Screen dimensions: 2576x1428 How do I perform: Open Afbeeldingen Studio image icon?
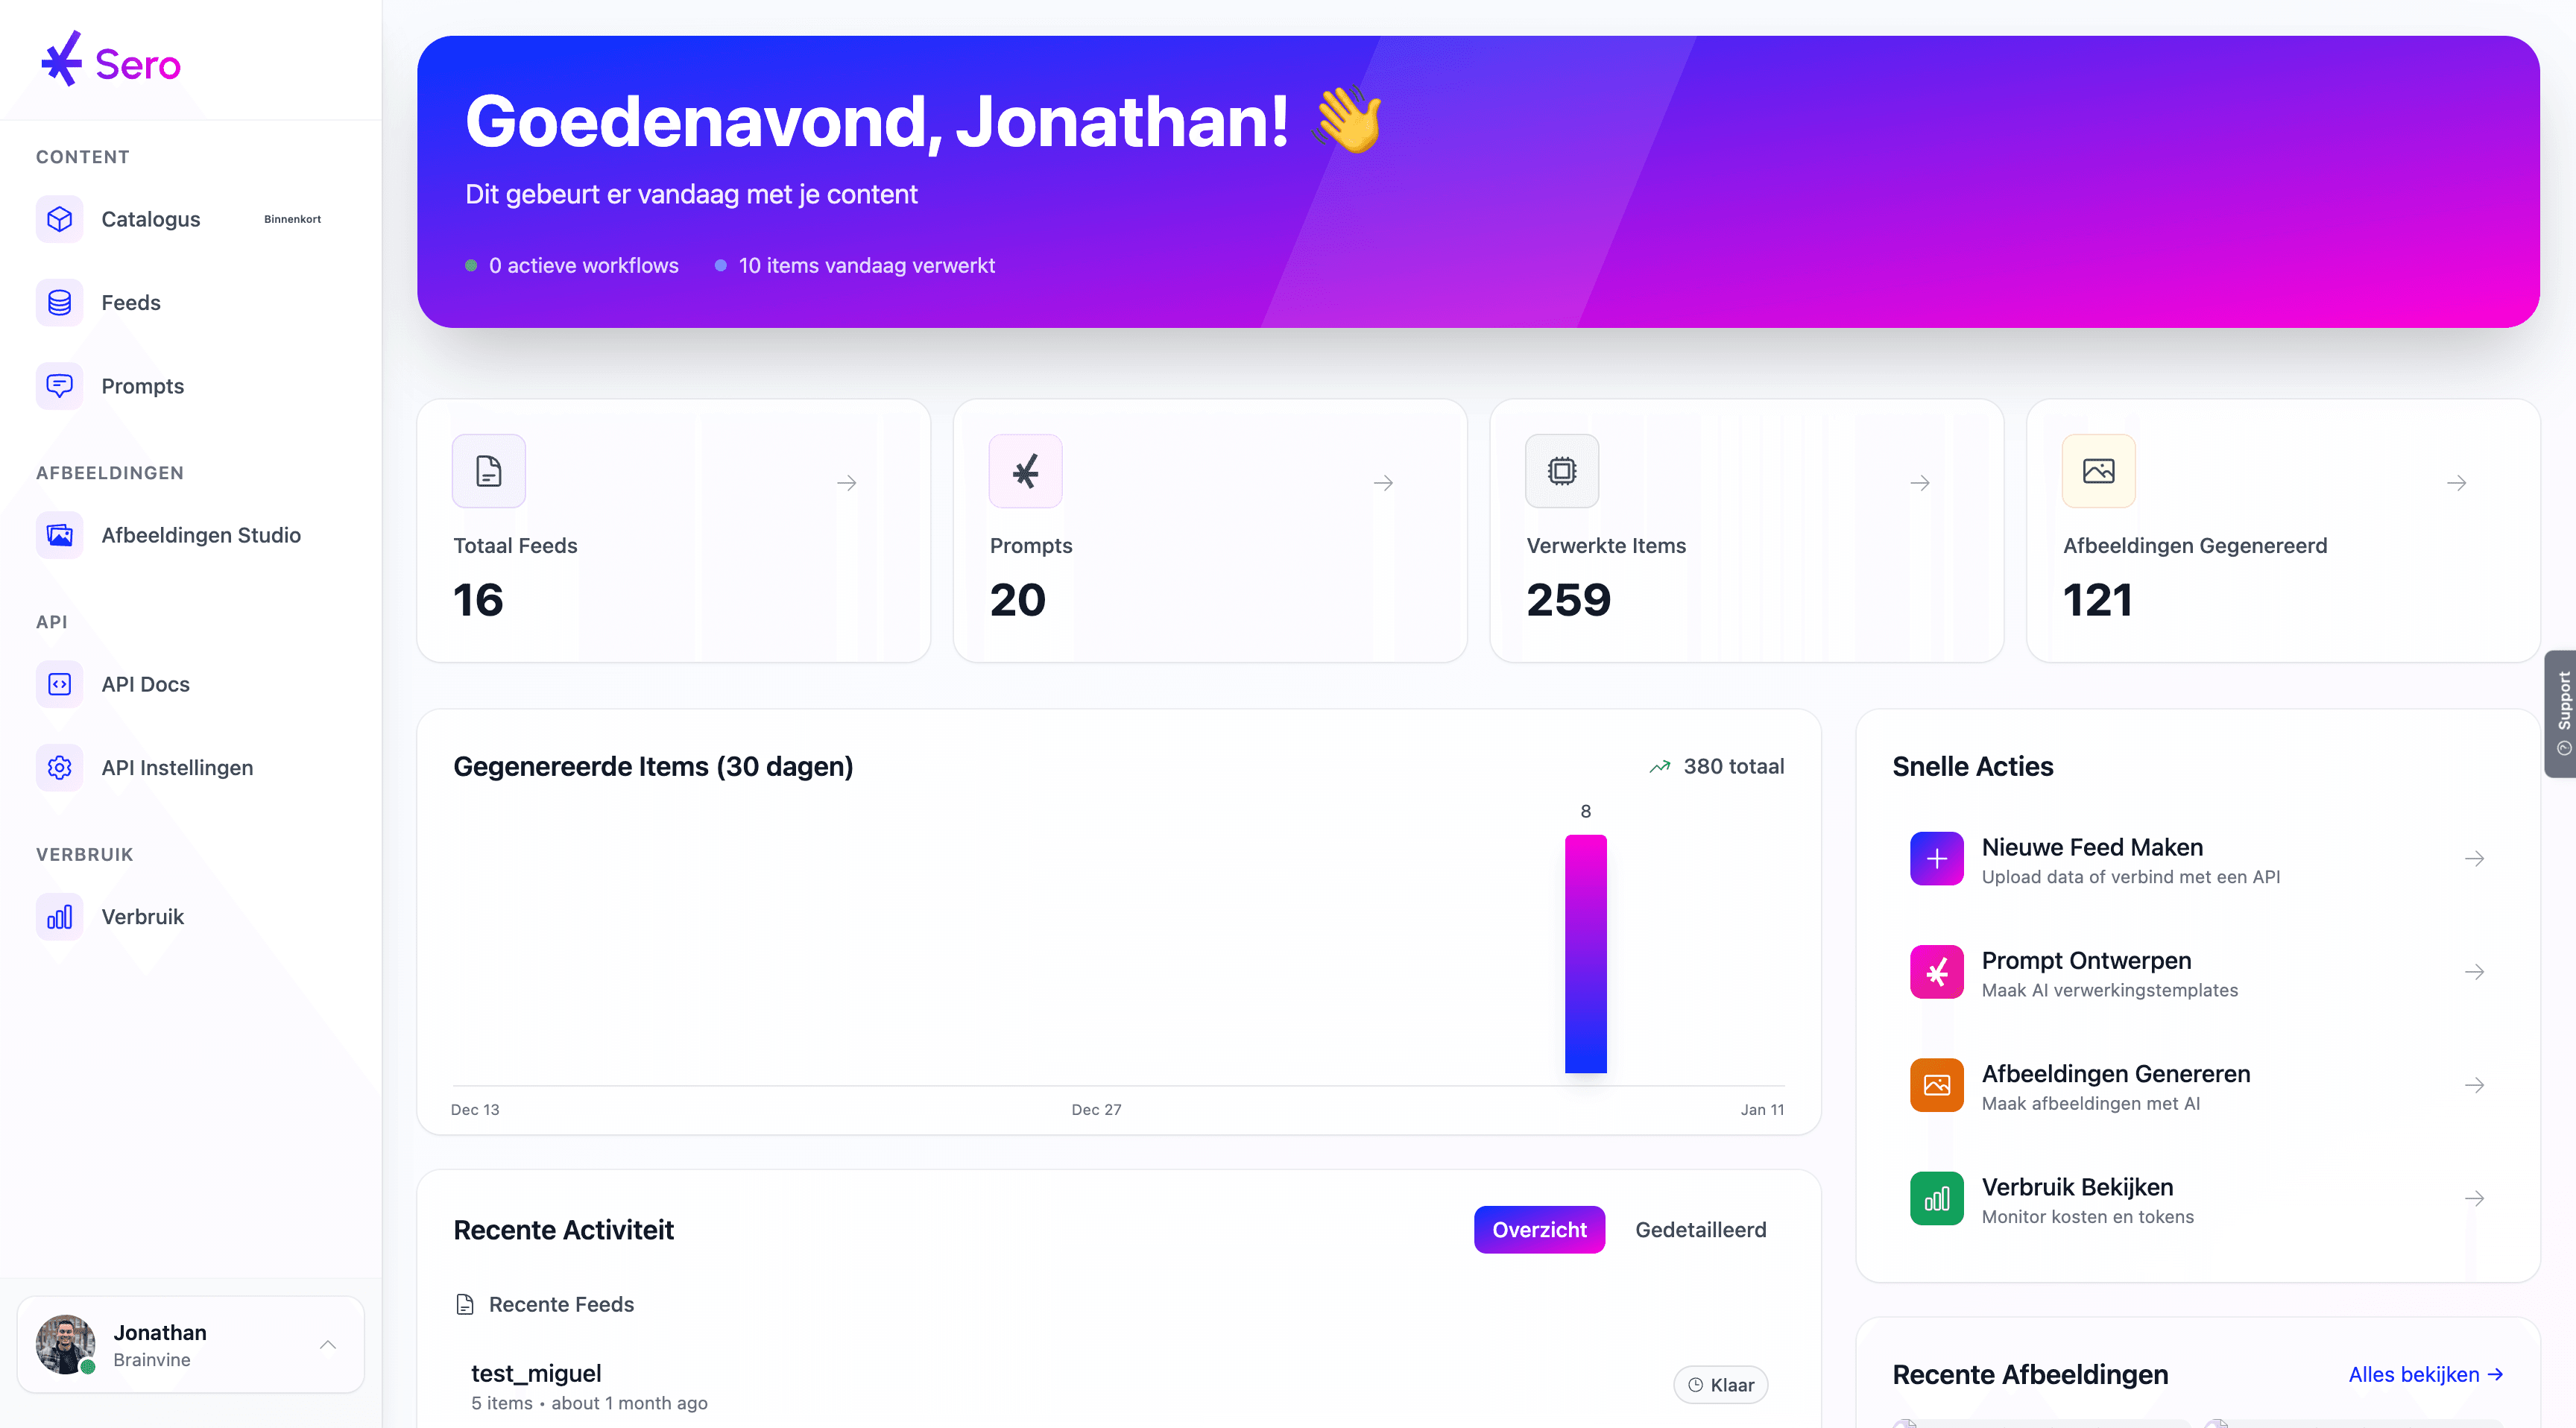[59, 535]
